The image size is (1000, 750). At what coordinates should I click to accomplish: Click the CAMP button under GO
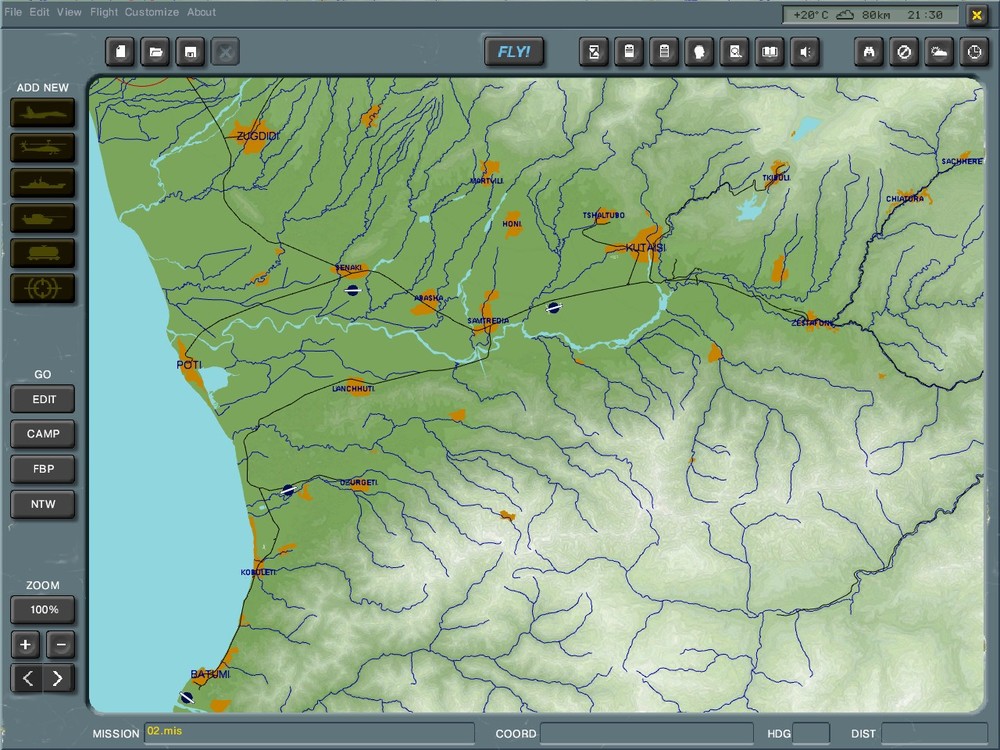[x=42, y=434]
